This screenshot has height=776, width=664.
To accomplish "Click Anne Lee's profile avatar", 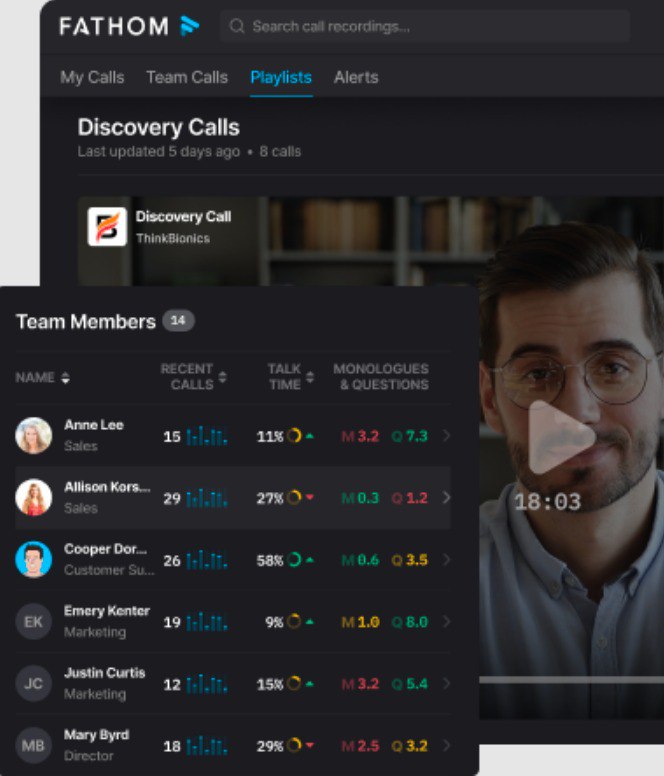I will tap(33, 435).
